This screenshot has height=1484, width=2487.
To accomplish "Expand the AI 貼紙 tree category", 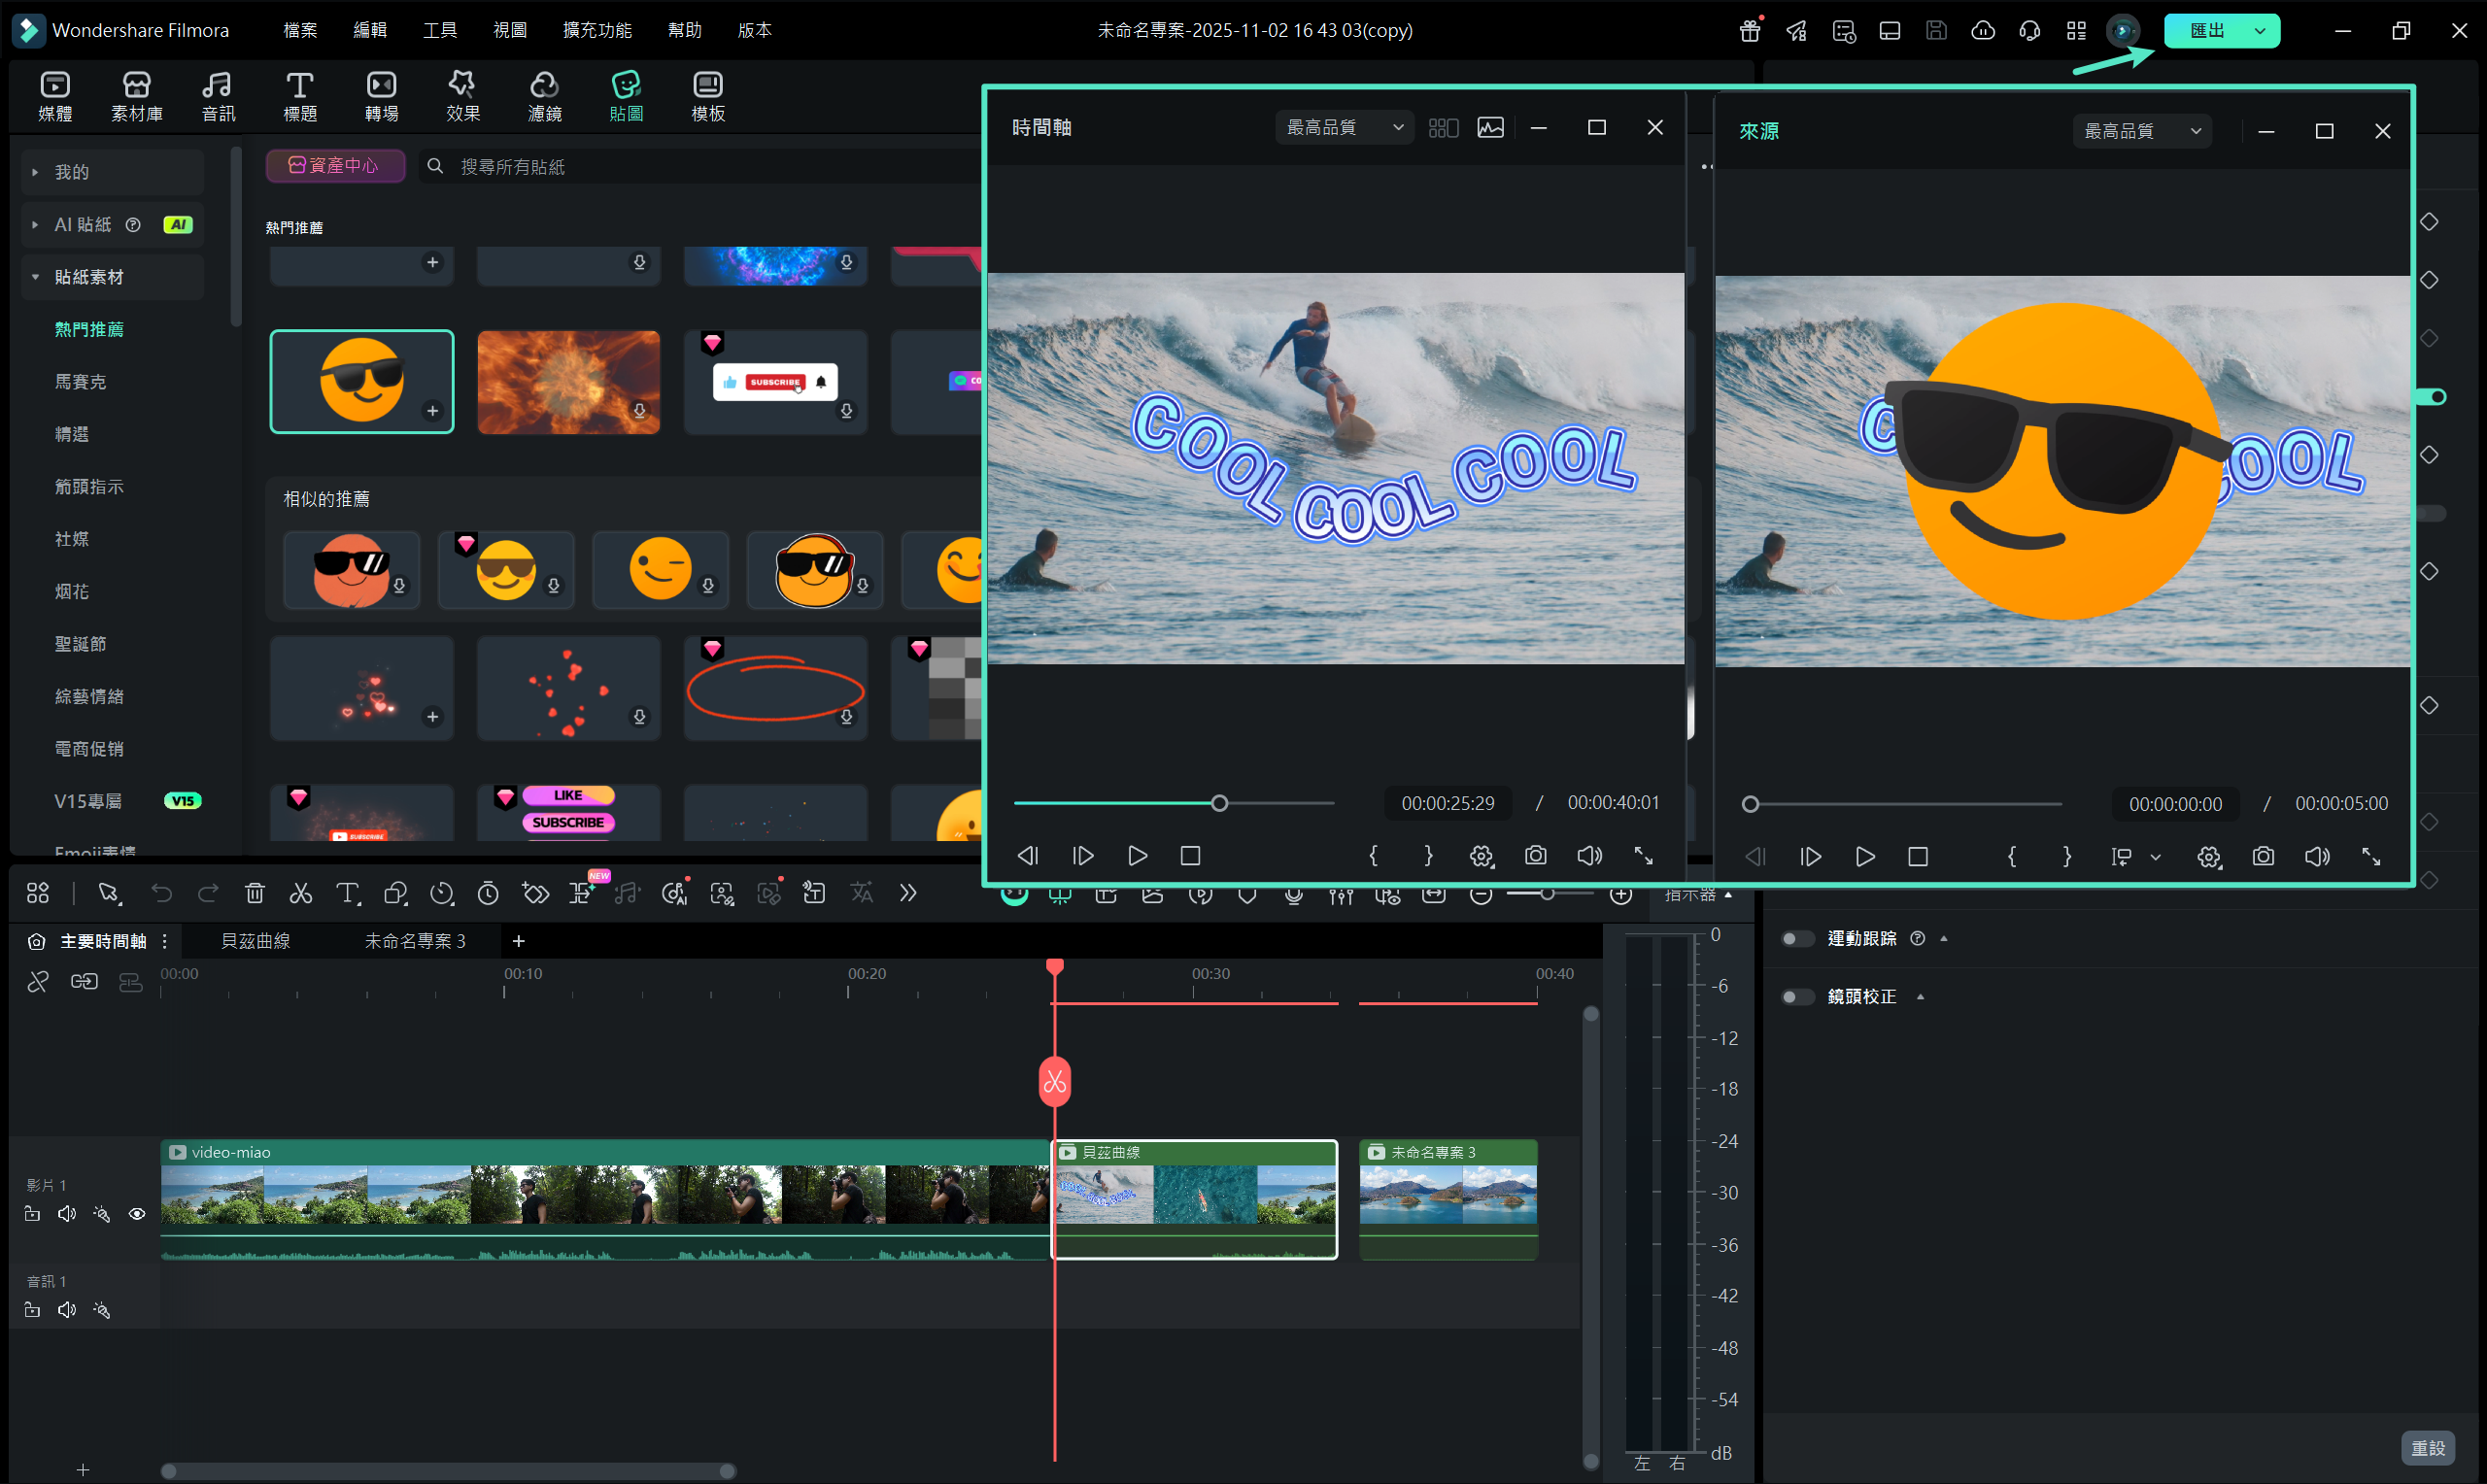I will pyautogui.click(x=35, y=225).
